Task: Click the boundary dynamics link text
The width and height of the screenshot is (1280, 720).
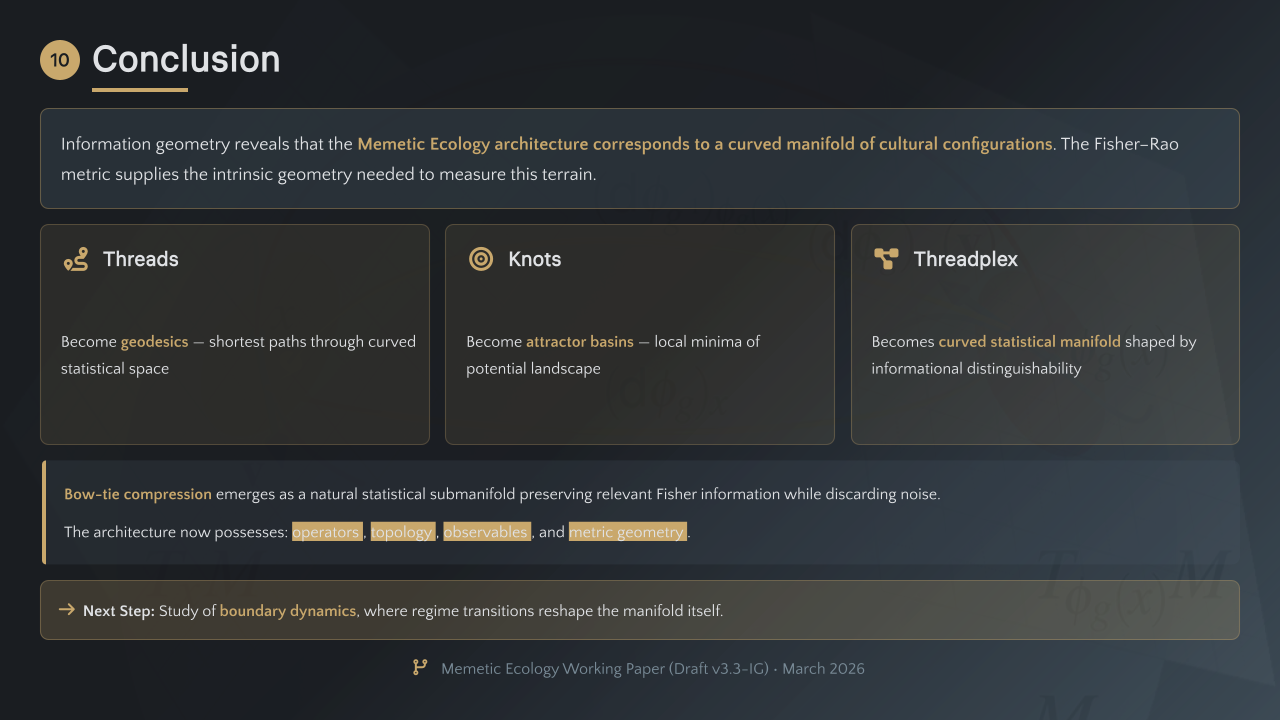Action: (288, 610)
